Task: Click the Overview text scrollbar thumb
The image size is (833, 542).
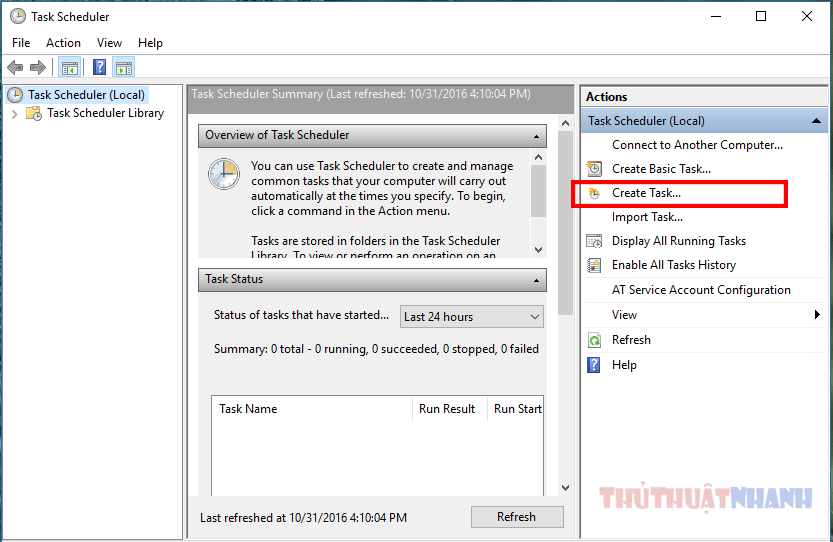Action: (x=538, y=191)
